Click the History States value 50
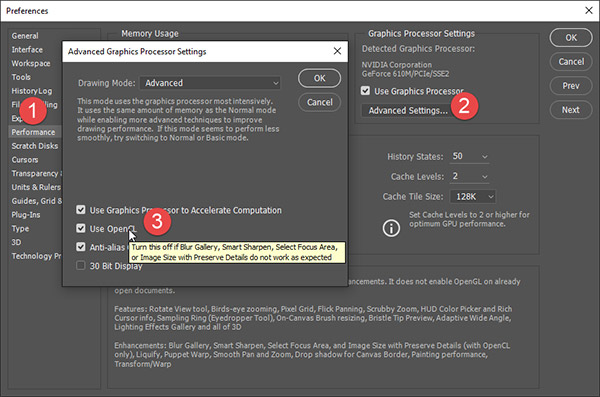This screenshot has height=397, width=600. click(x=458, y=156)
